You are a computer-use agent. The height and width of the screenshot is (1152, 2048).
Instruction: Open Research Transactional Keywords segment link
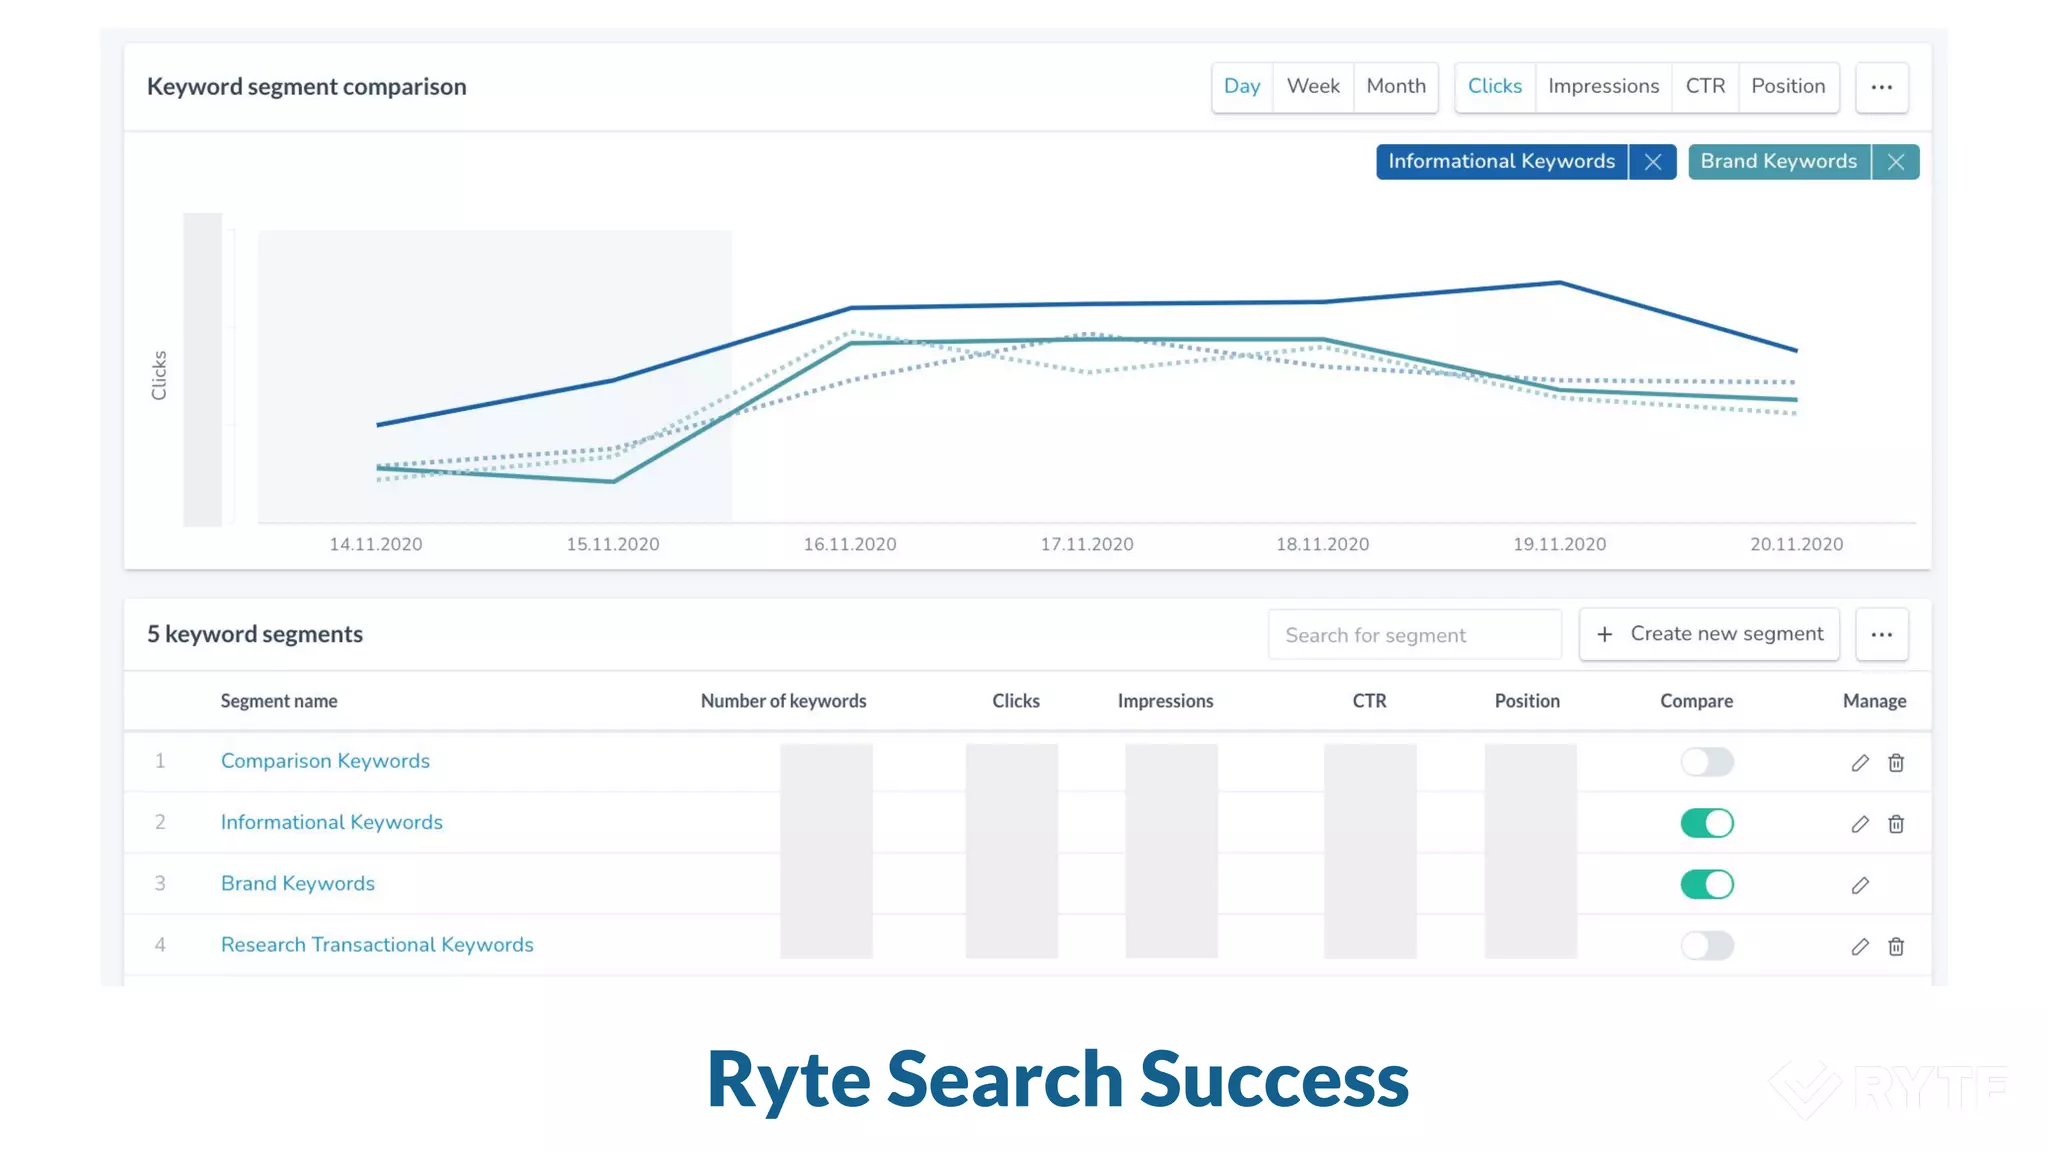click(377, 945)
